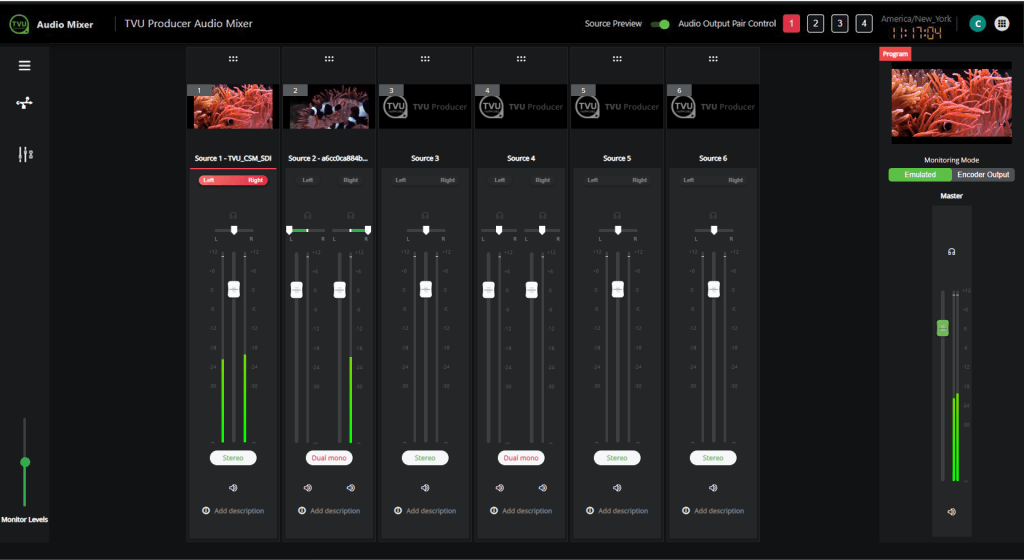Click the USB devices icon in the sidebar
1024x560 pixels.
[25, 104]
